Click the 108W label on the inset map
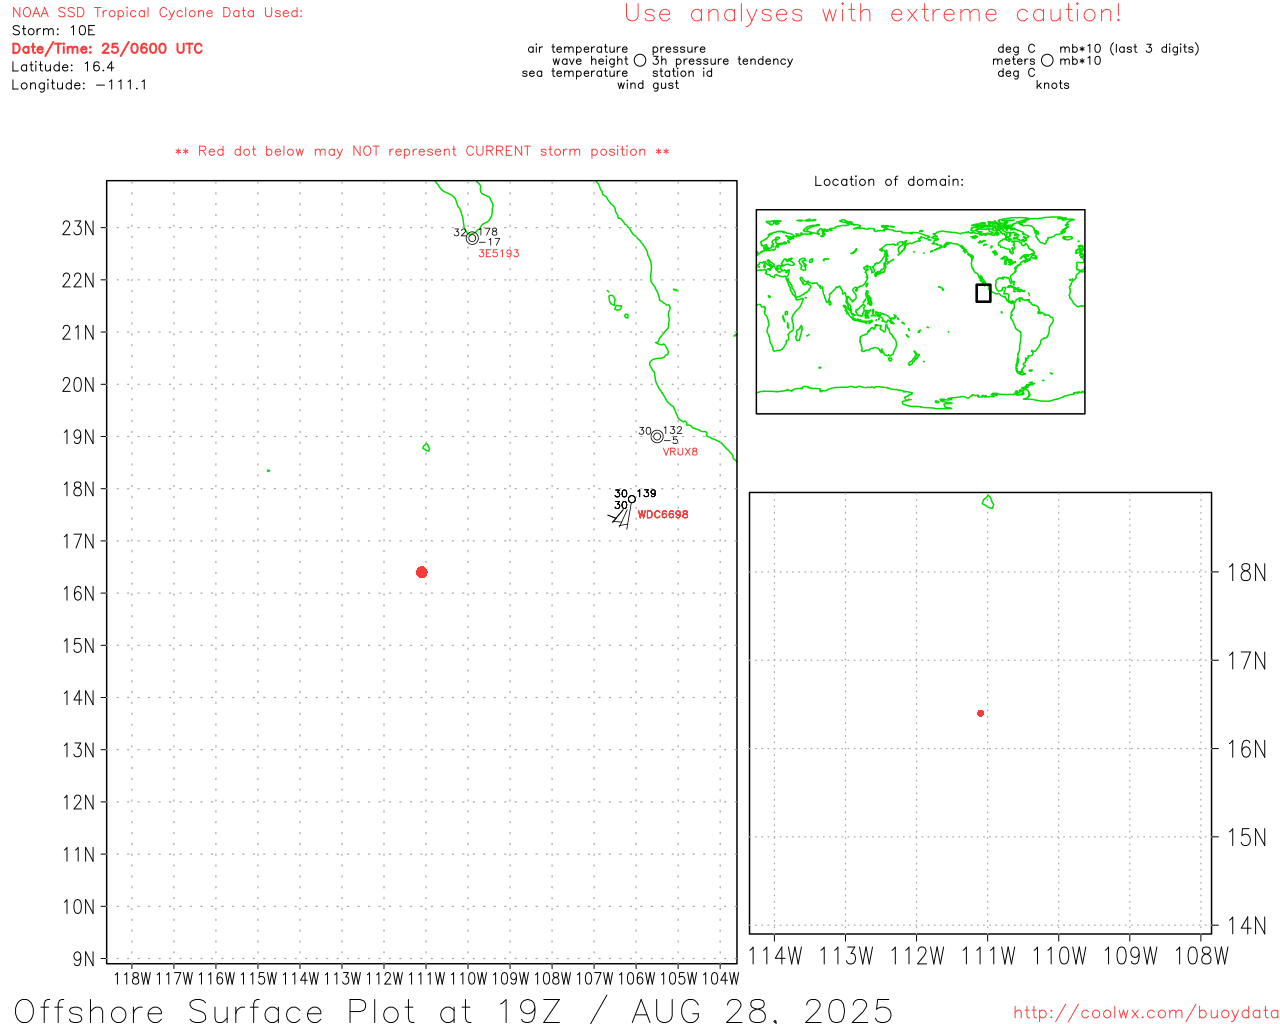This screenshot has height=1024, width=1280. [1201, 956]
